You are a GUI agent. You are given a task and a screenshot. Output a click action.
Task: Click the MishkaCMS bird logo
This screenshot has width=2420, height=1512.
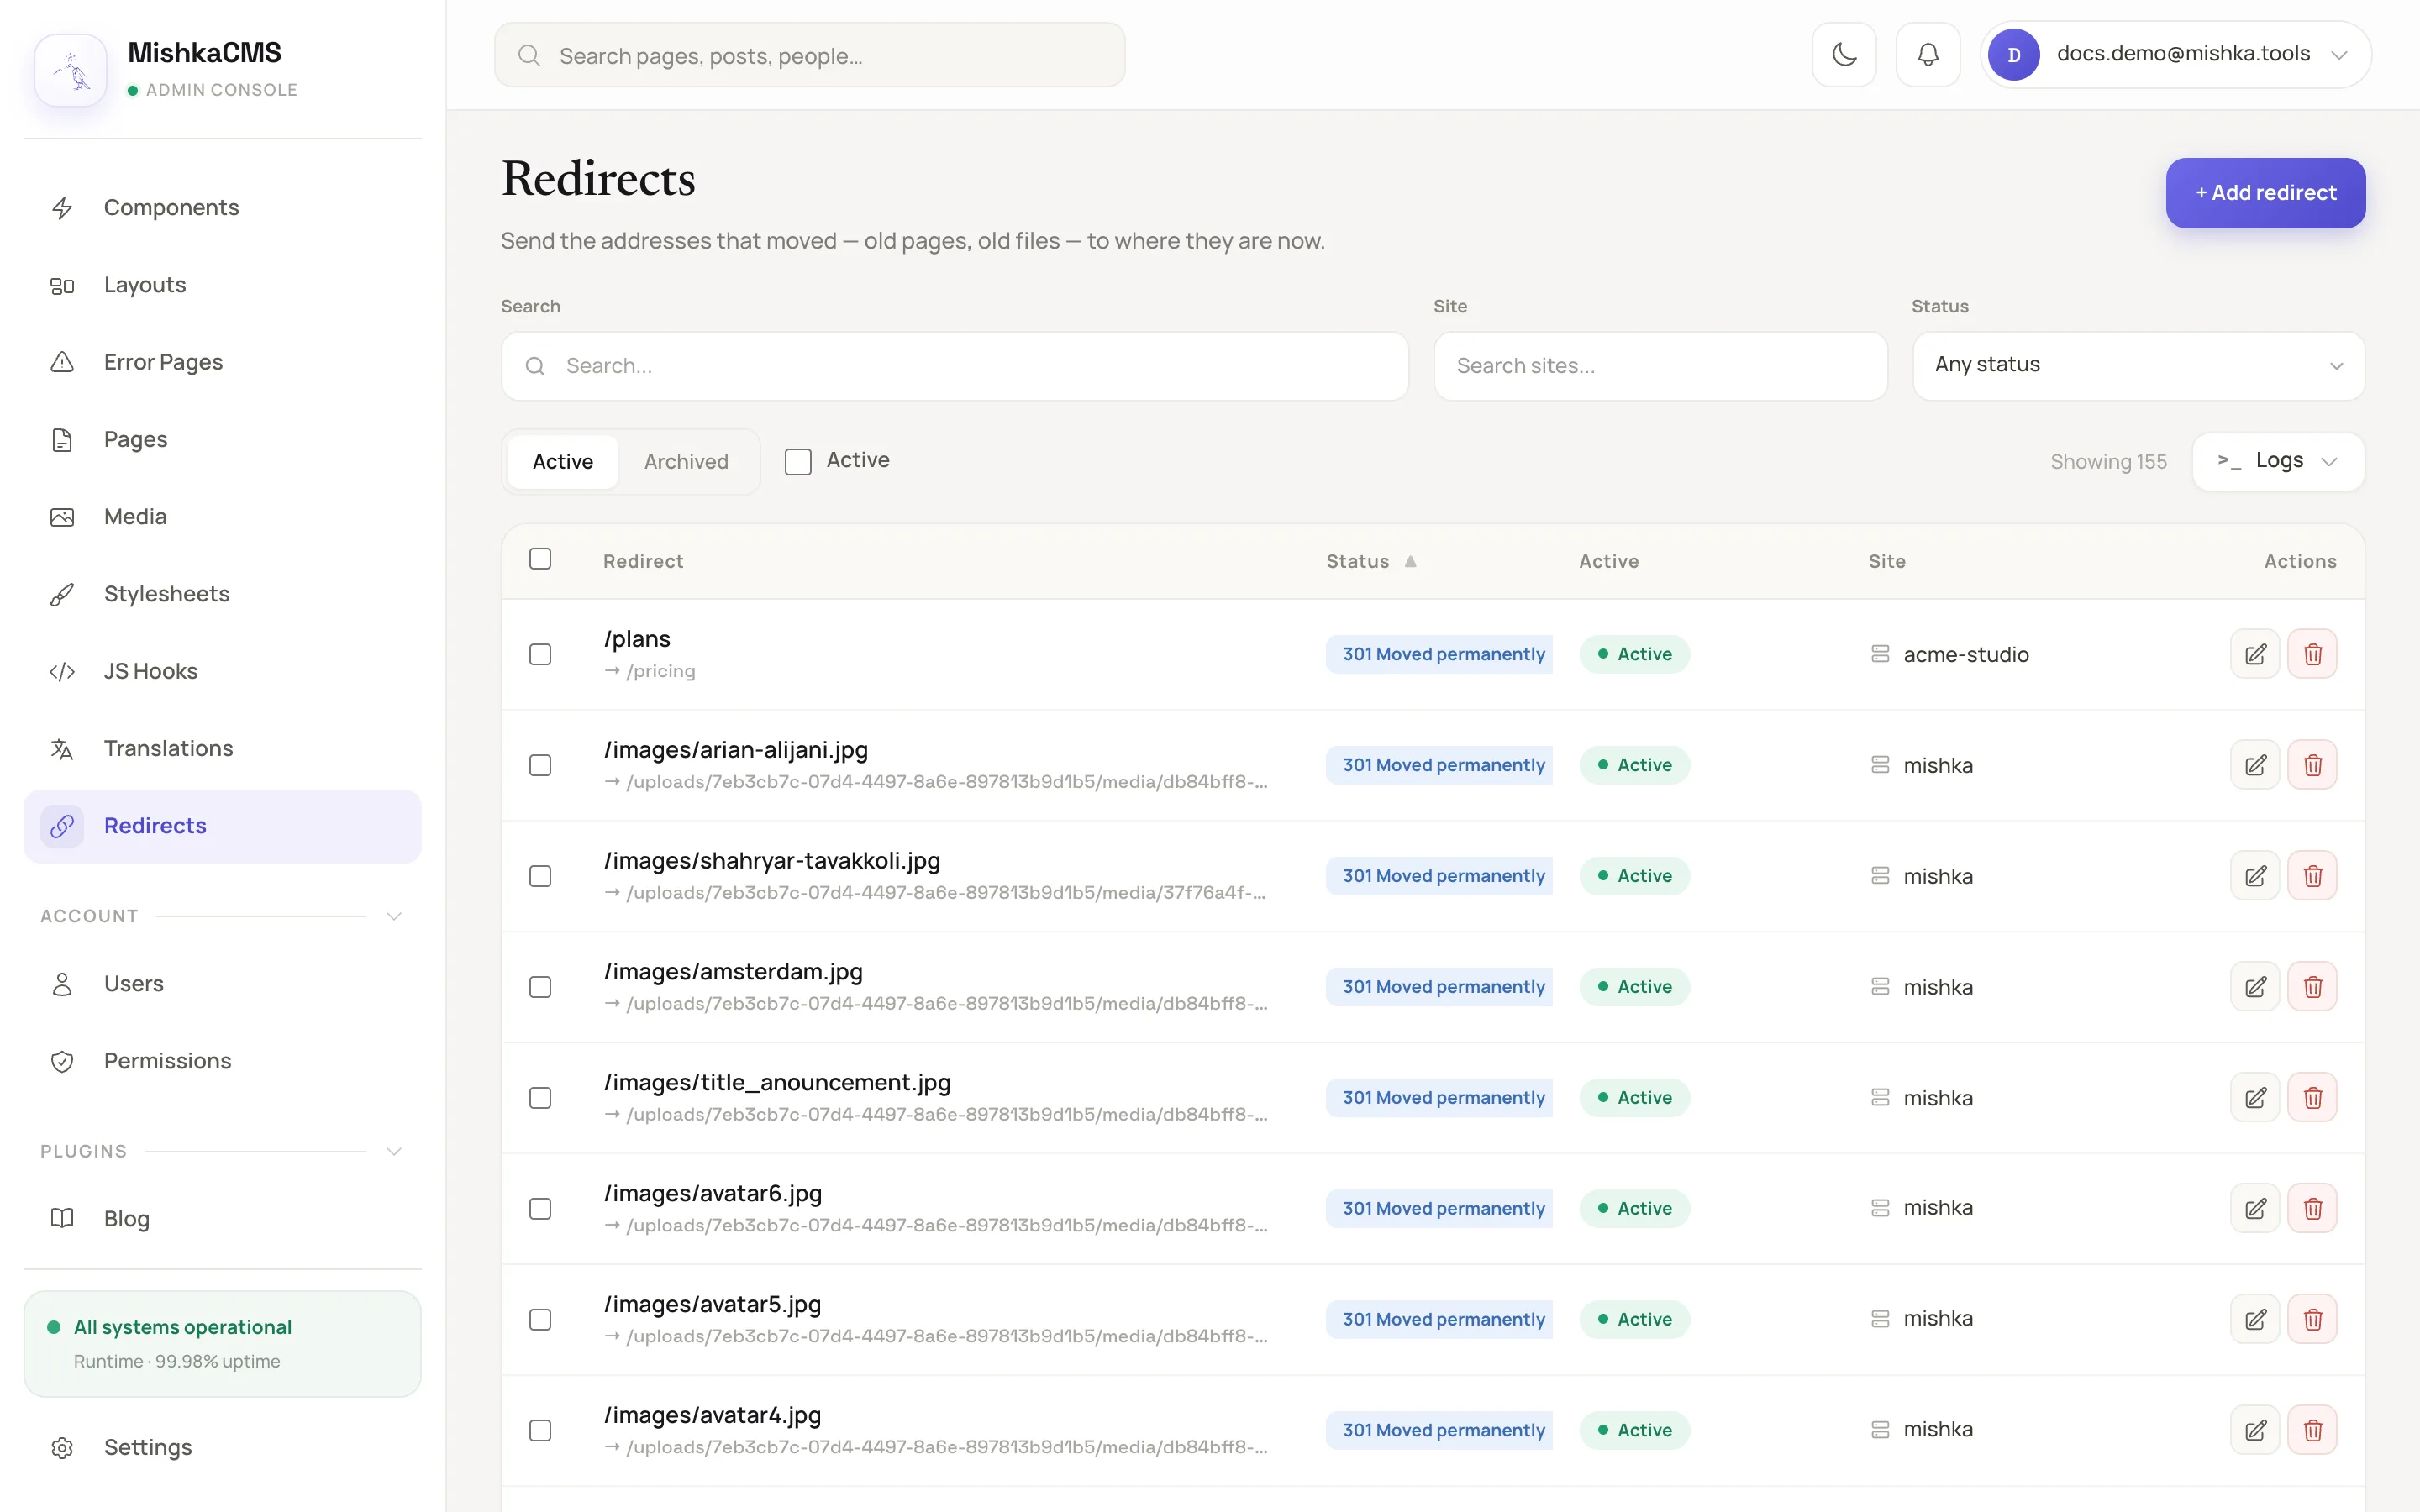[x=71, y=70]
